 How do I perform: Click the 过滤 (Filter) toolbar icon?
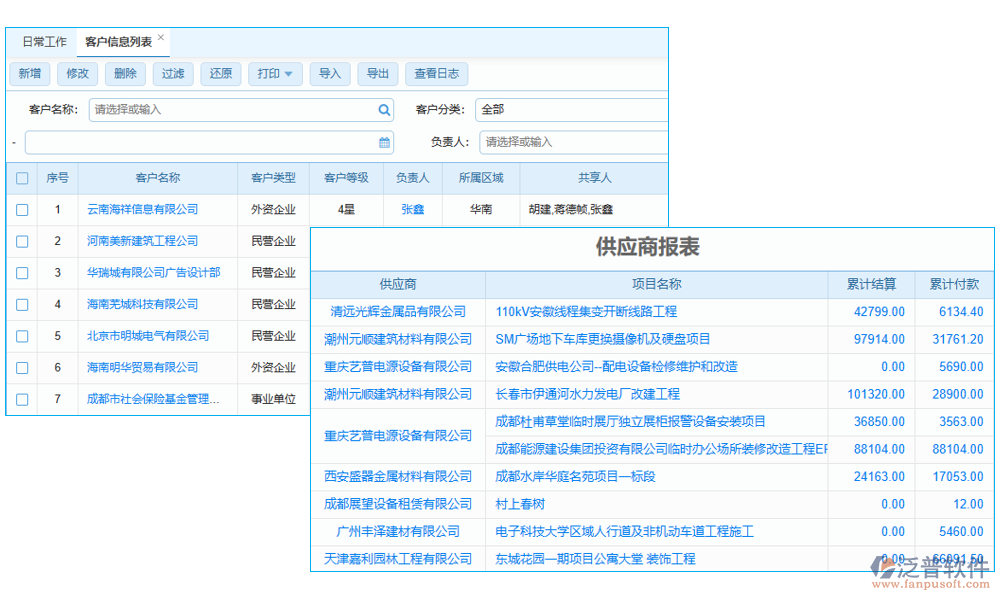[x=172, y=73]
